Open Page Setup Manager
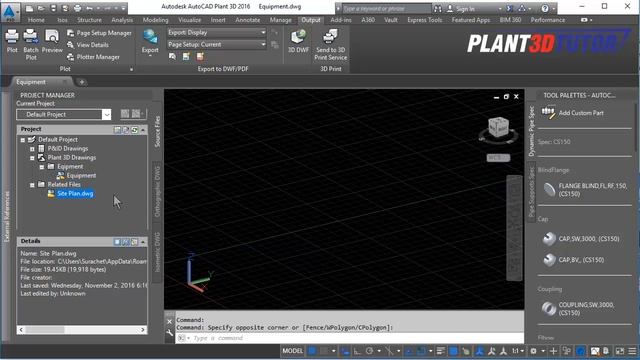This screenshot has height=360, width=640. [99, 33]
